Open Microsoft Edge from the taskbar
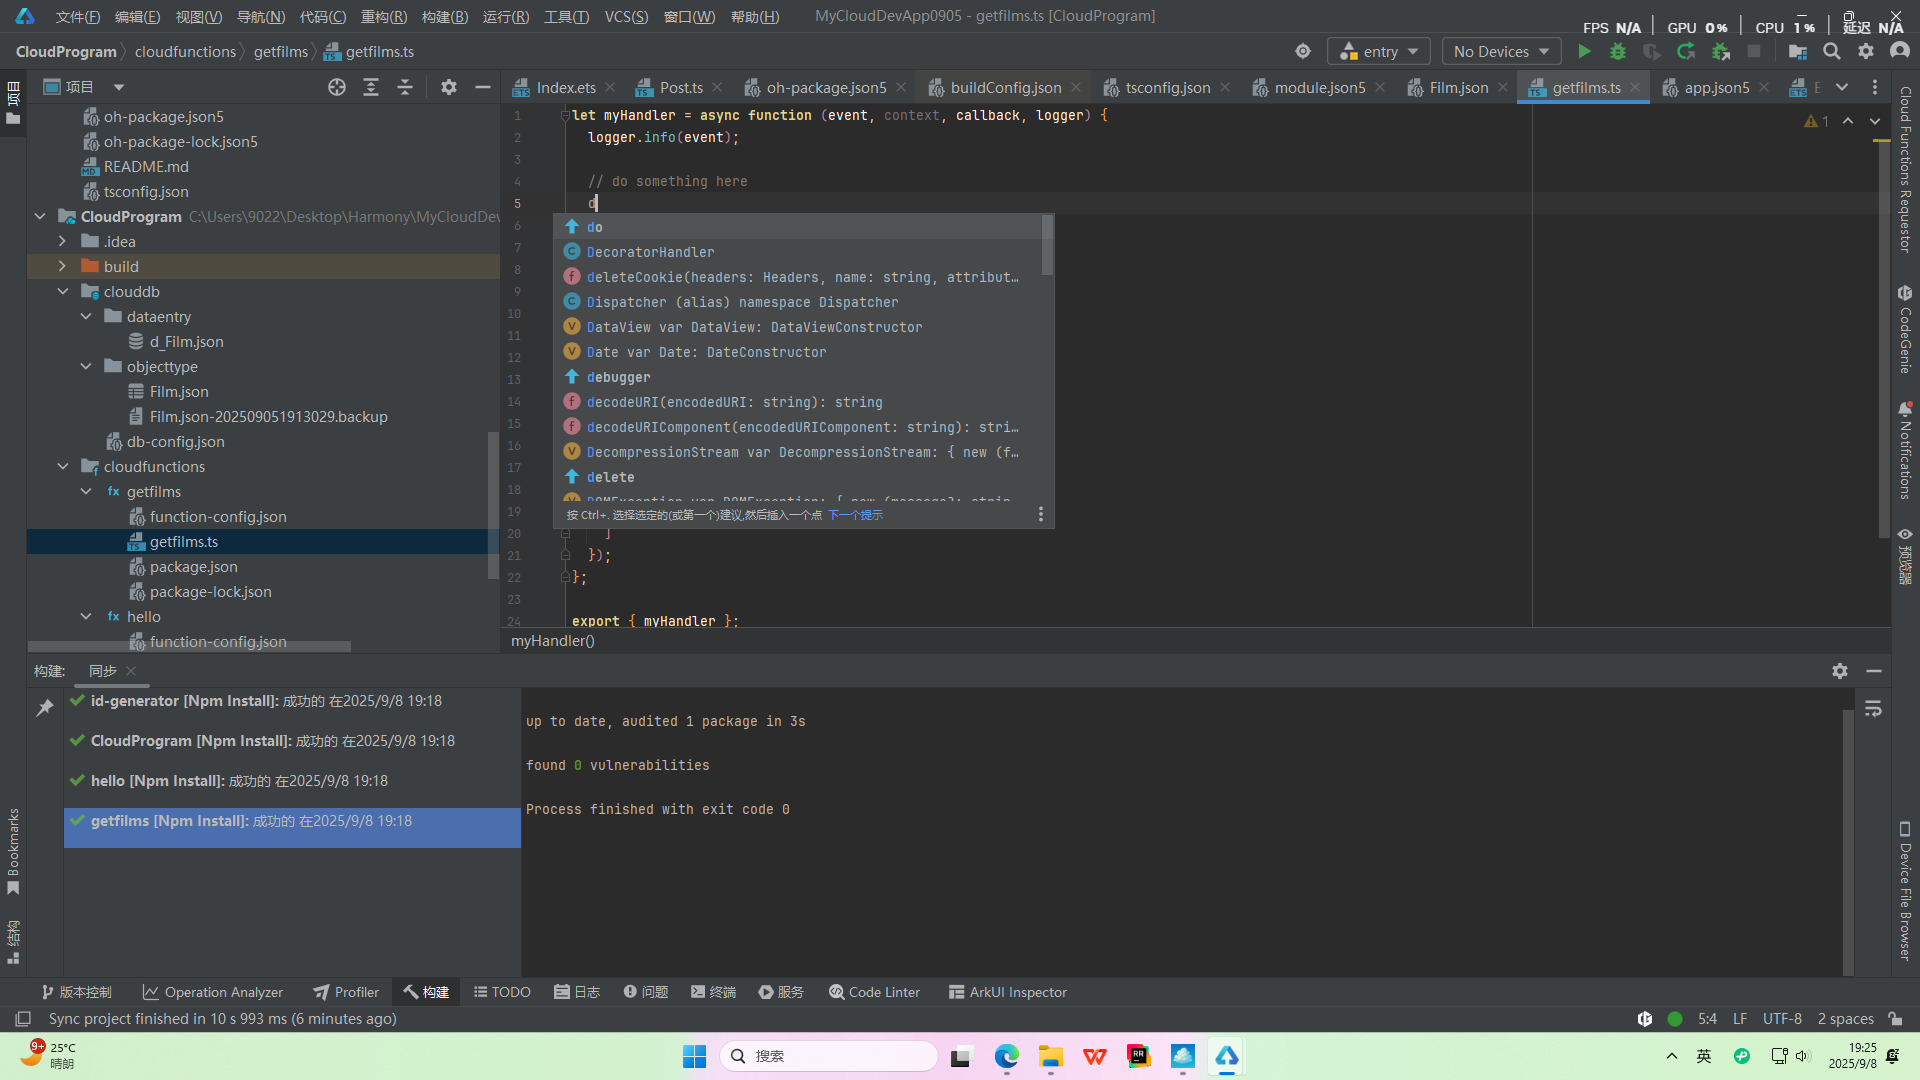 (x=1006, y=1056)
